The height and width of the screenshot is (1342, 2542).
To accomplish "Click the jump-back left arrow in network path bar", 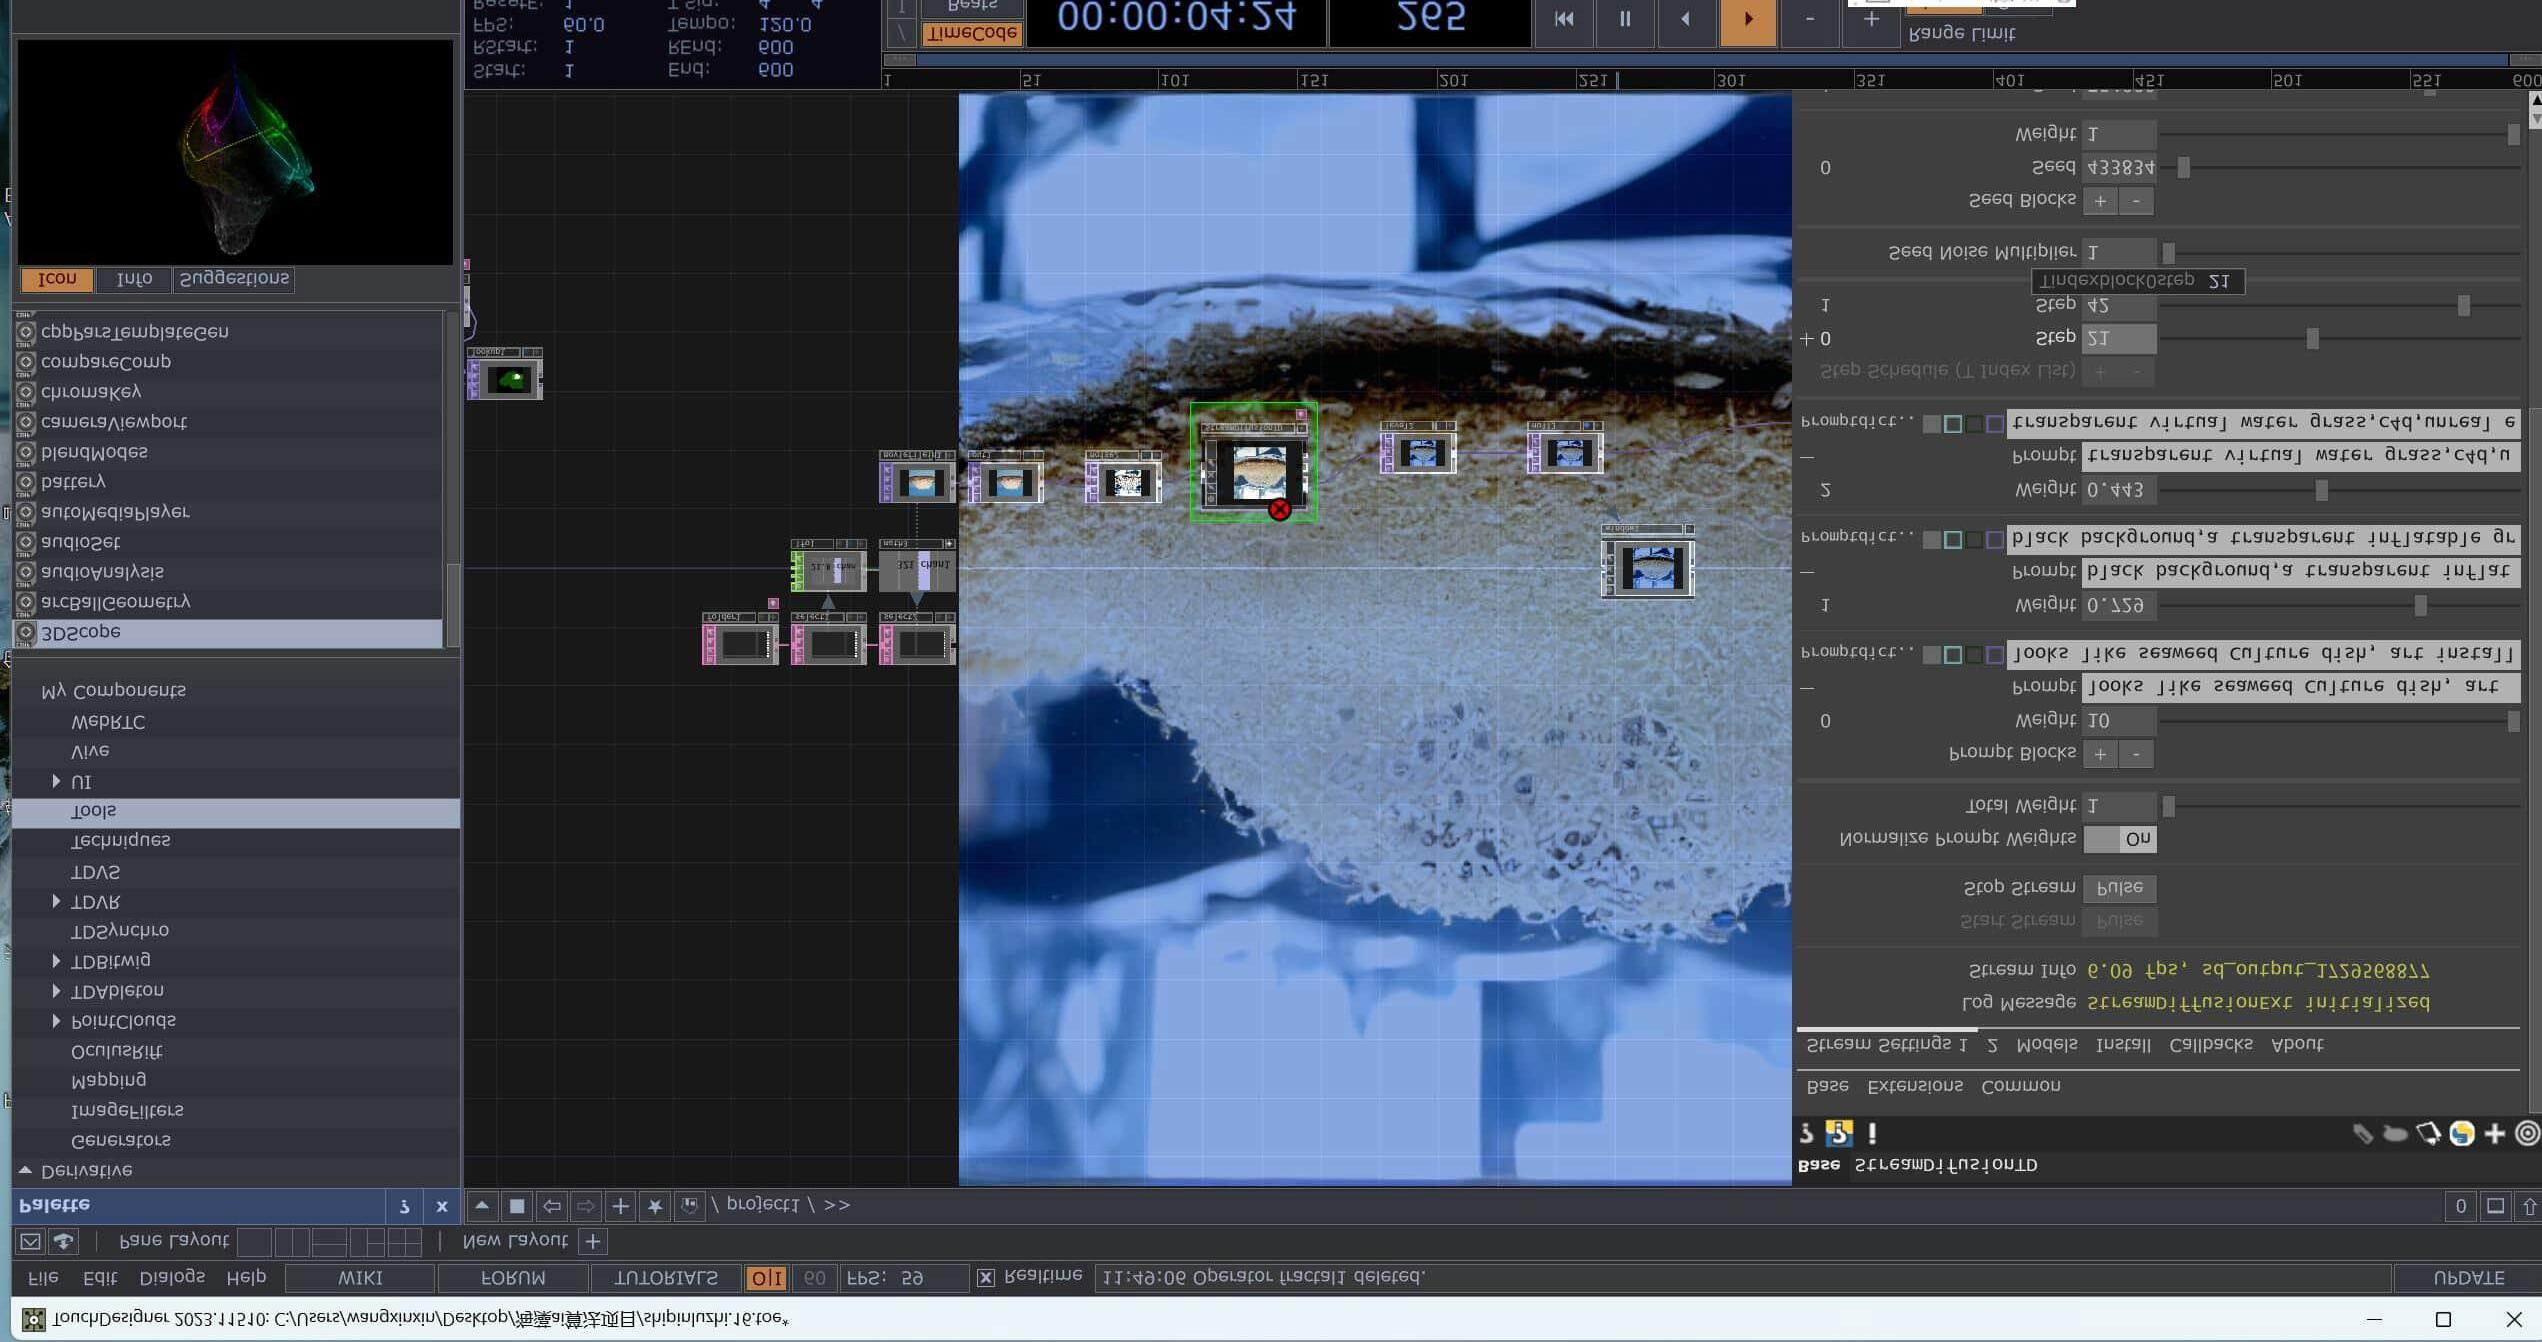I will 551,1206.
